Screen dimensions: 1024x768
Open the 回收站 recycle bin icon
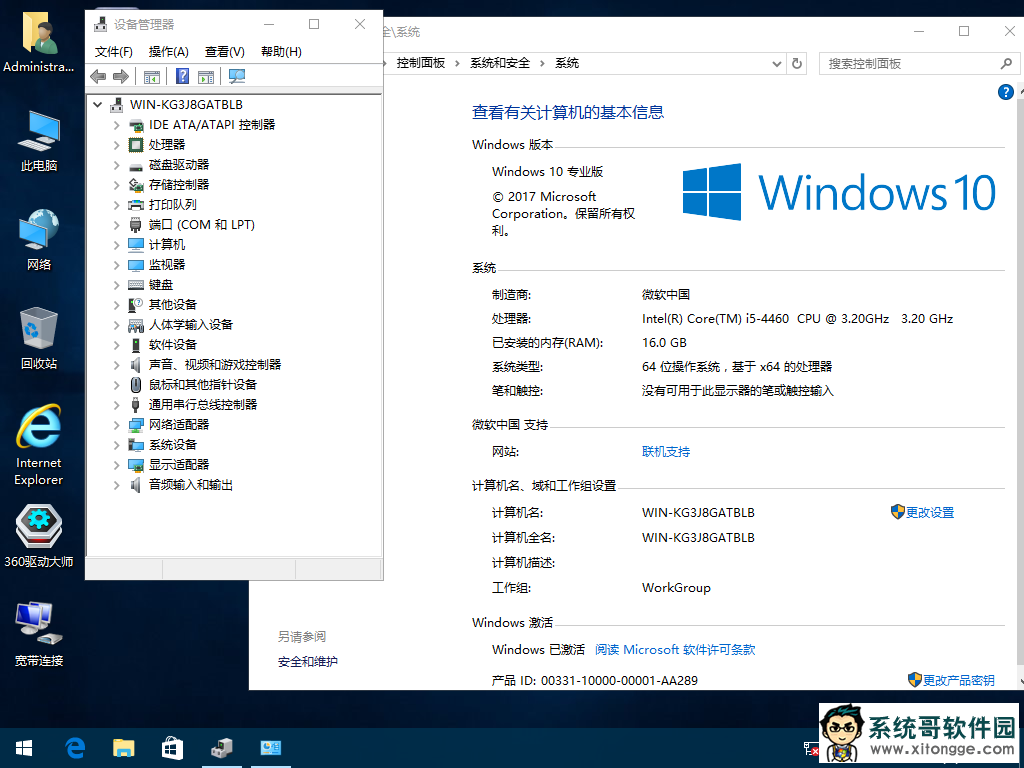click(39, 339)
